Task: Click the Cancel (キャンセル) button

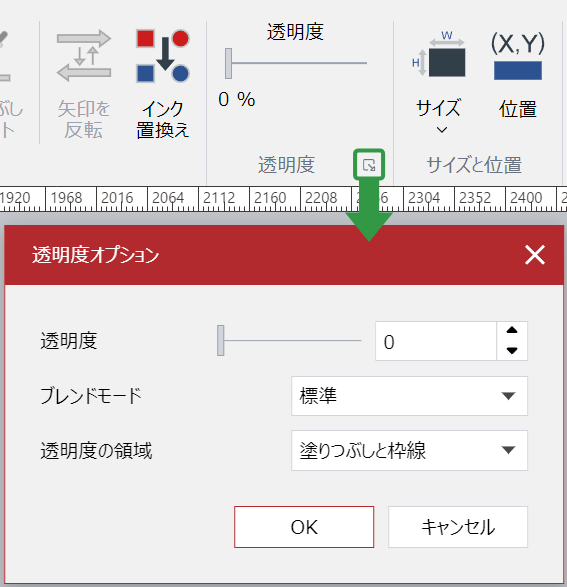Action: pos(458,527)
